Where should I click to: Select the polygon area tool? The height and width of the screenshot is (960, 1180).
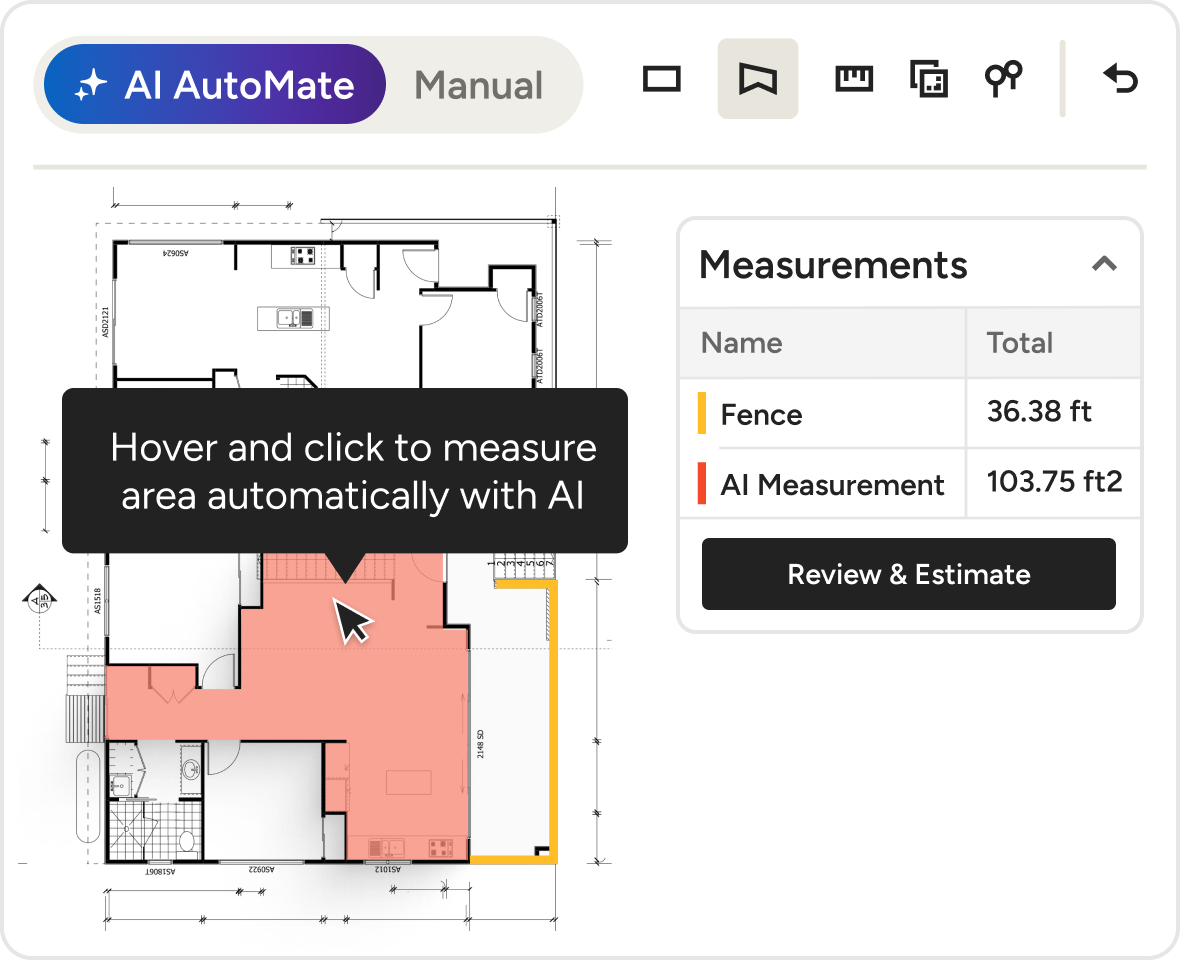(758, 79)
